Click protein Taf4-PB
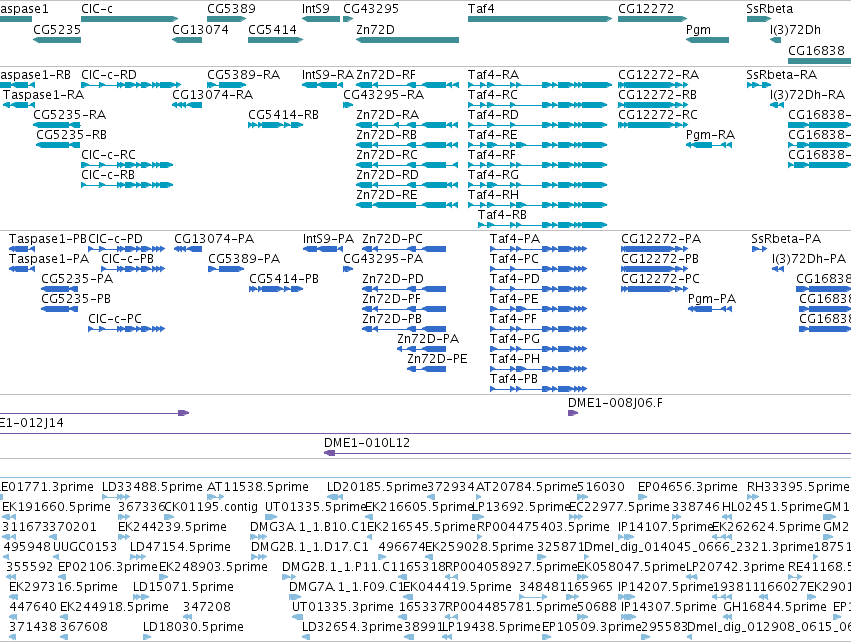Viewport: 851px width, 642px height. (x=538, y=389)
